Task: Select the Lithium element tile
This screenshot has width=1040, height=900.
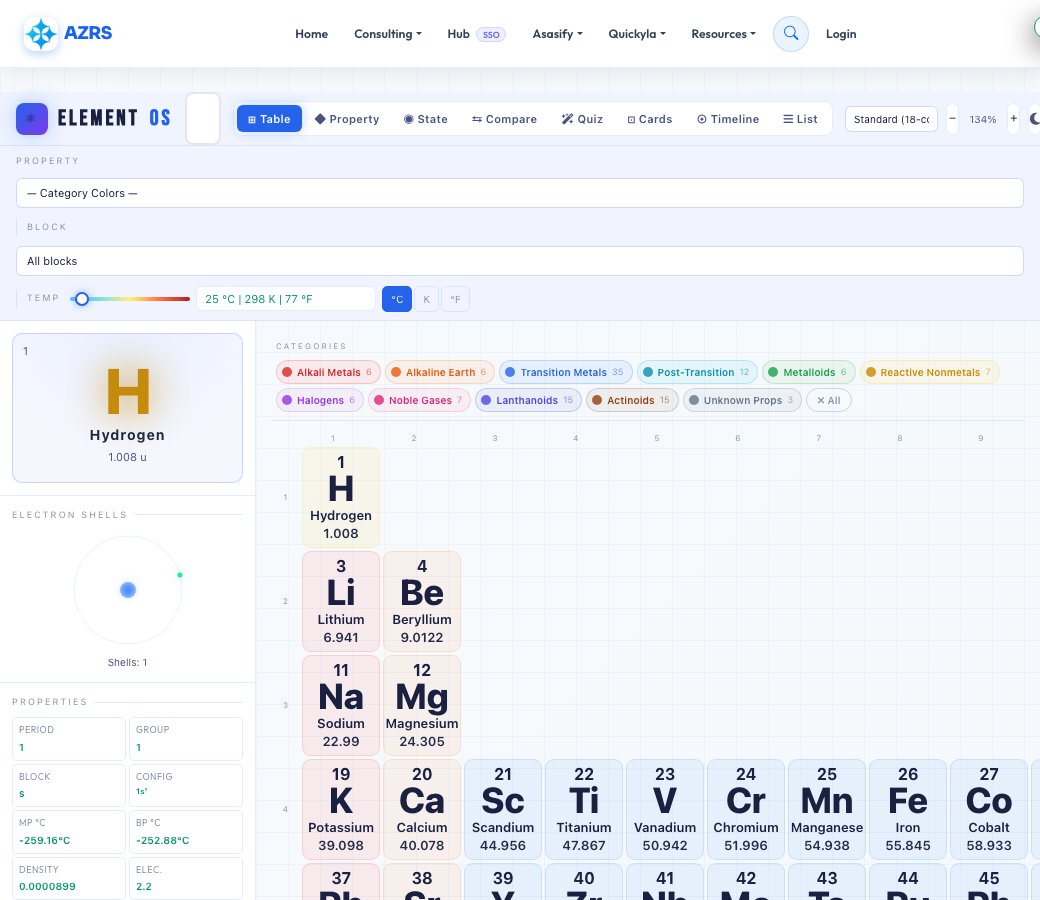Action: 341,602
